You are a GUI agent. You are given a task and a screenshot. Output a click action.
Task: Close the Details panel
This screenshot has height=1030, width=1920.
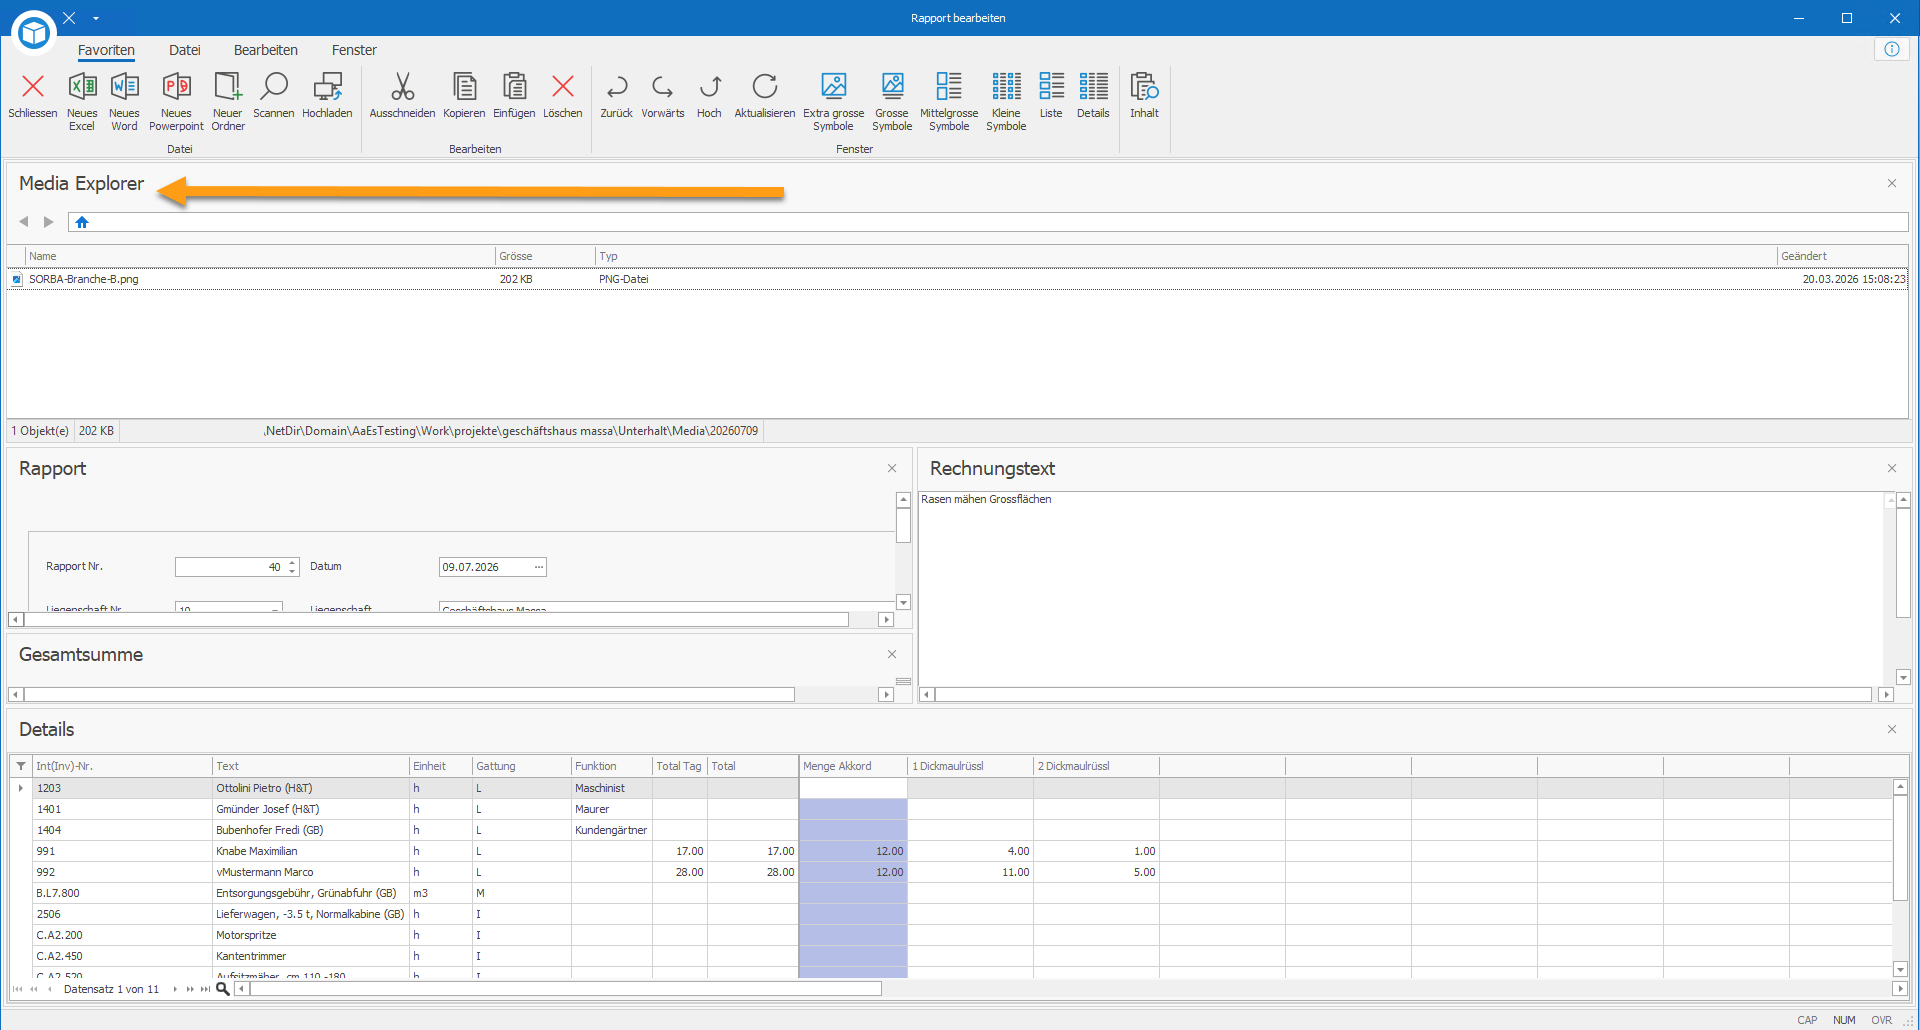1892,729
